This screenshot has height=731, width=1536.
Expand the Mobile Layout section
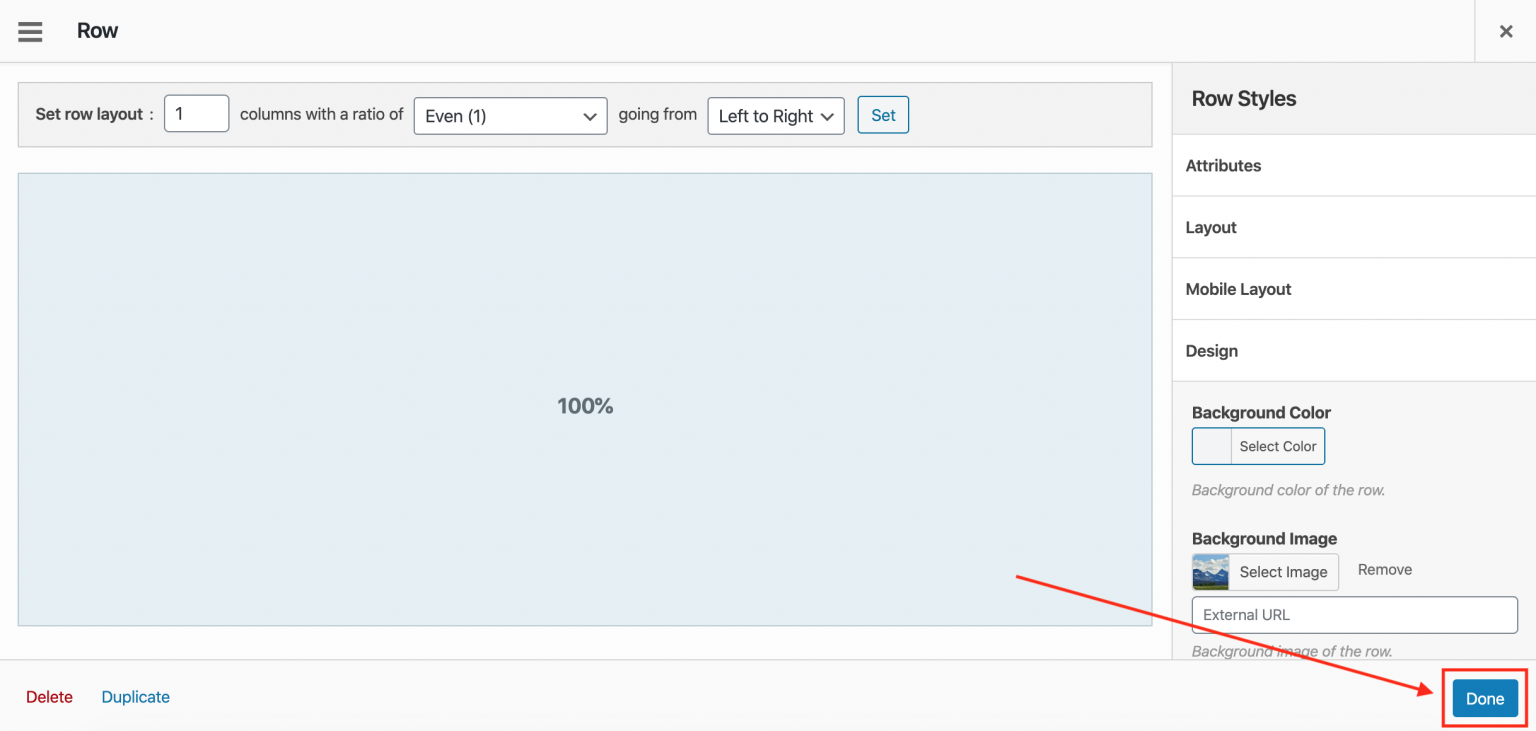point(1354,290)
